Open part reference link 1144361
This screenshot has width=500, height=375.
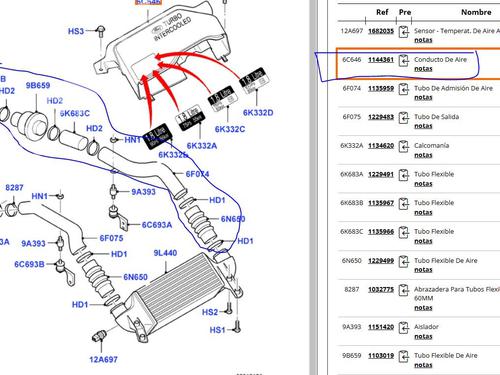(381, 60)
